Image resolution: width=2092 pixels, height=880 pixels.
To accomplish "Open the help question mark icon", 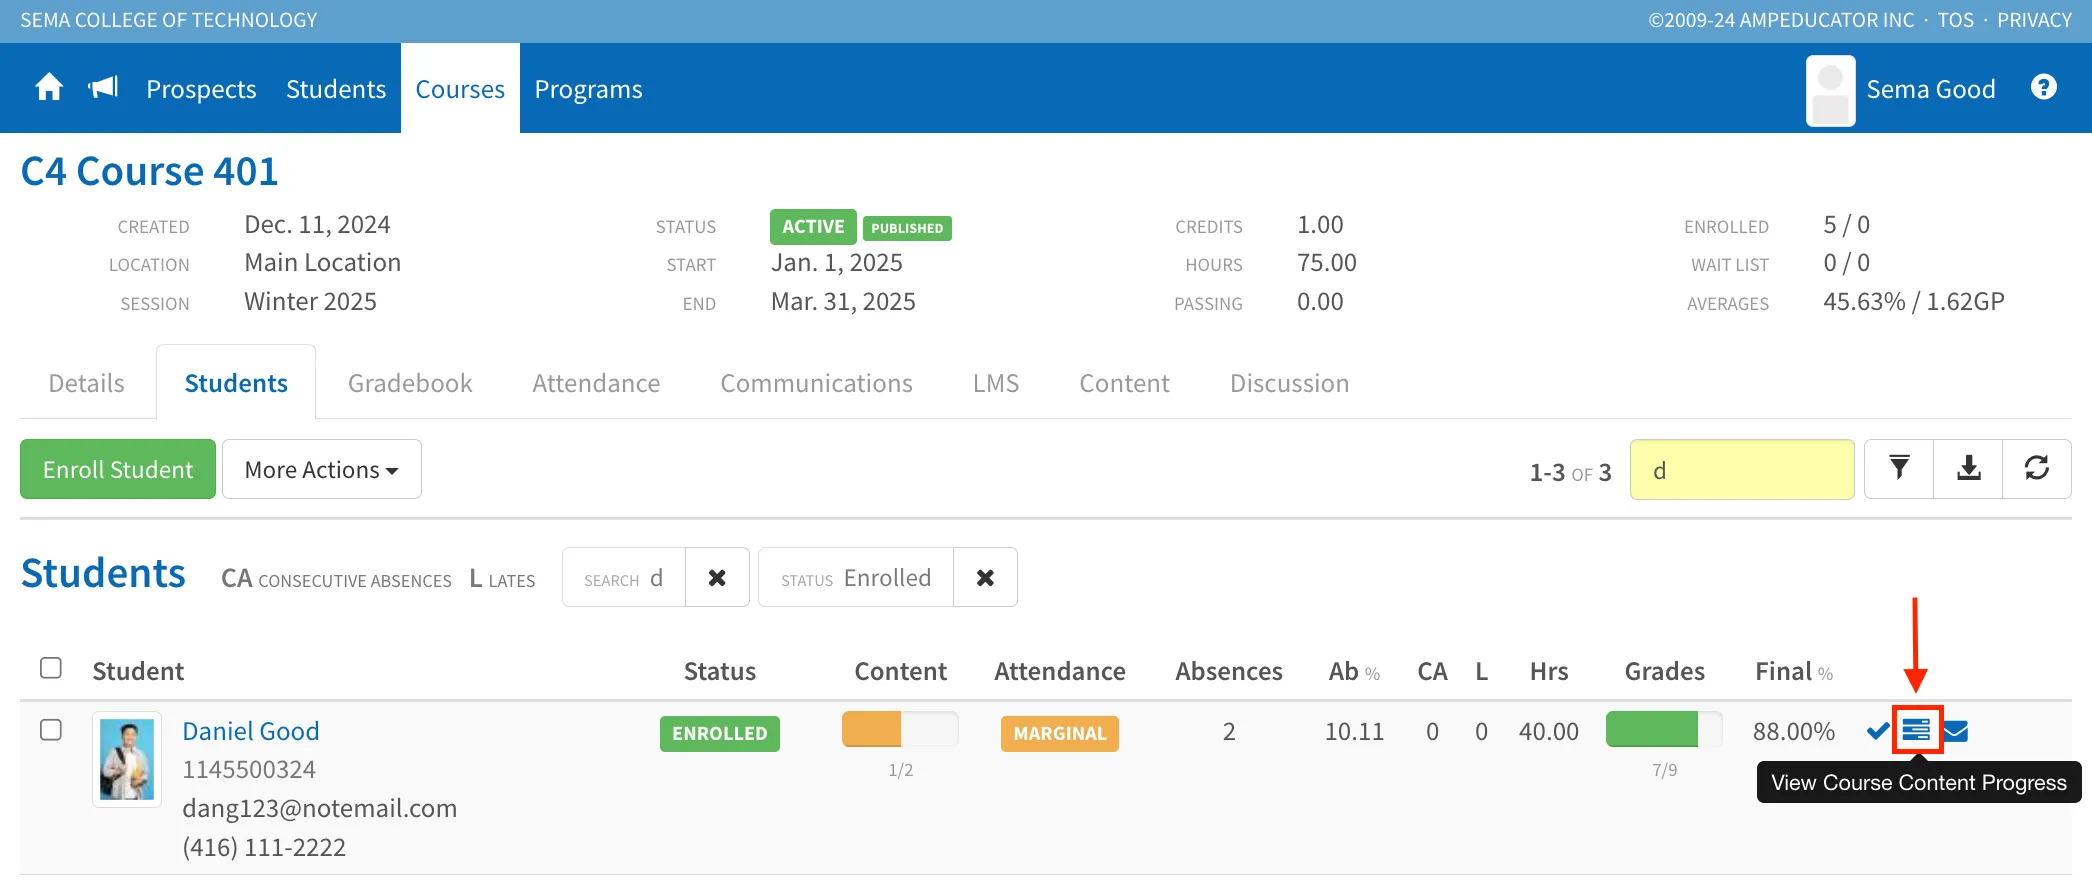I will (x=2044, y=88).
